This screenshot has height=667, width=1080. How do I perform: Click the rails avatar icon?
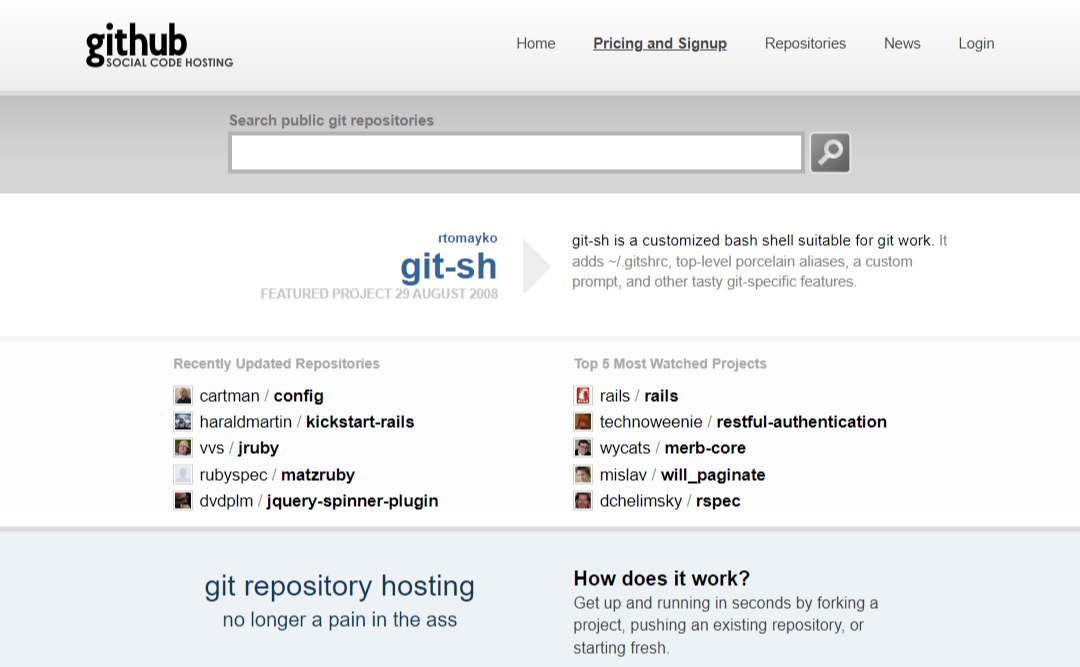point(583,396)
